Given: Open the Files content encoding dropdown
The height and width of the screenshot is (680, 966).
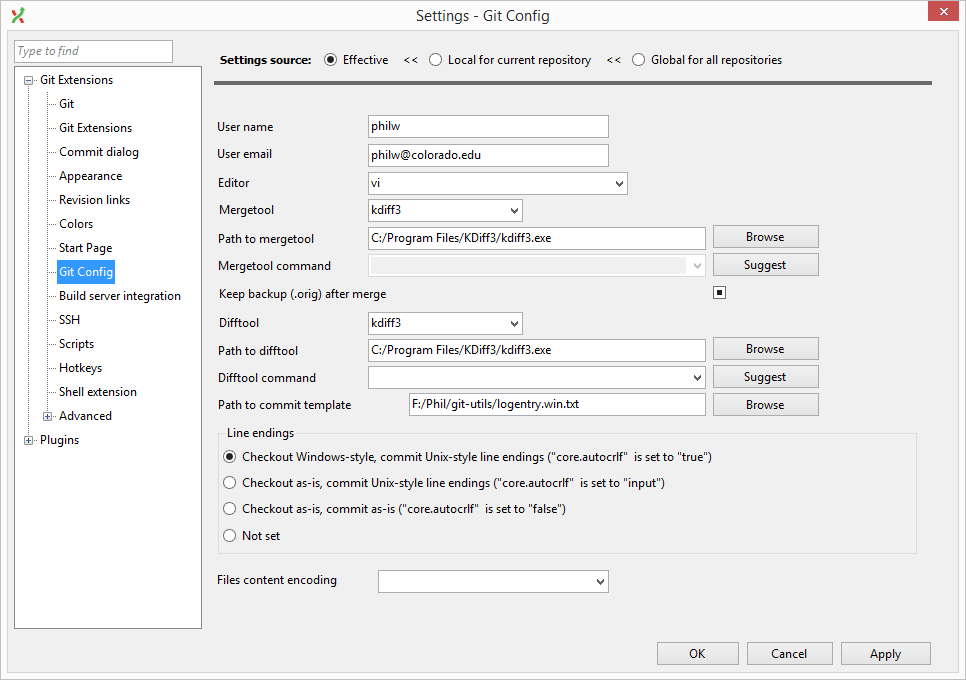Looking at the screenshot, I should 493,581.
